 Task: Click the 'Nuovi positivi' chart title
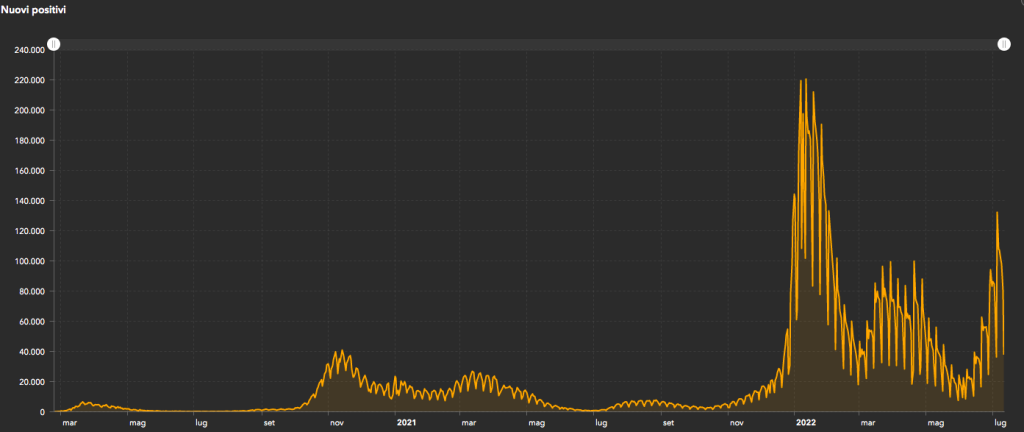click(34, 9)
